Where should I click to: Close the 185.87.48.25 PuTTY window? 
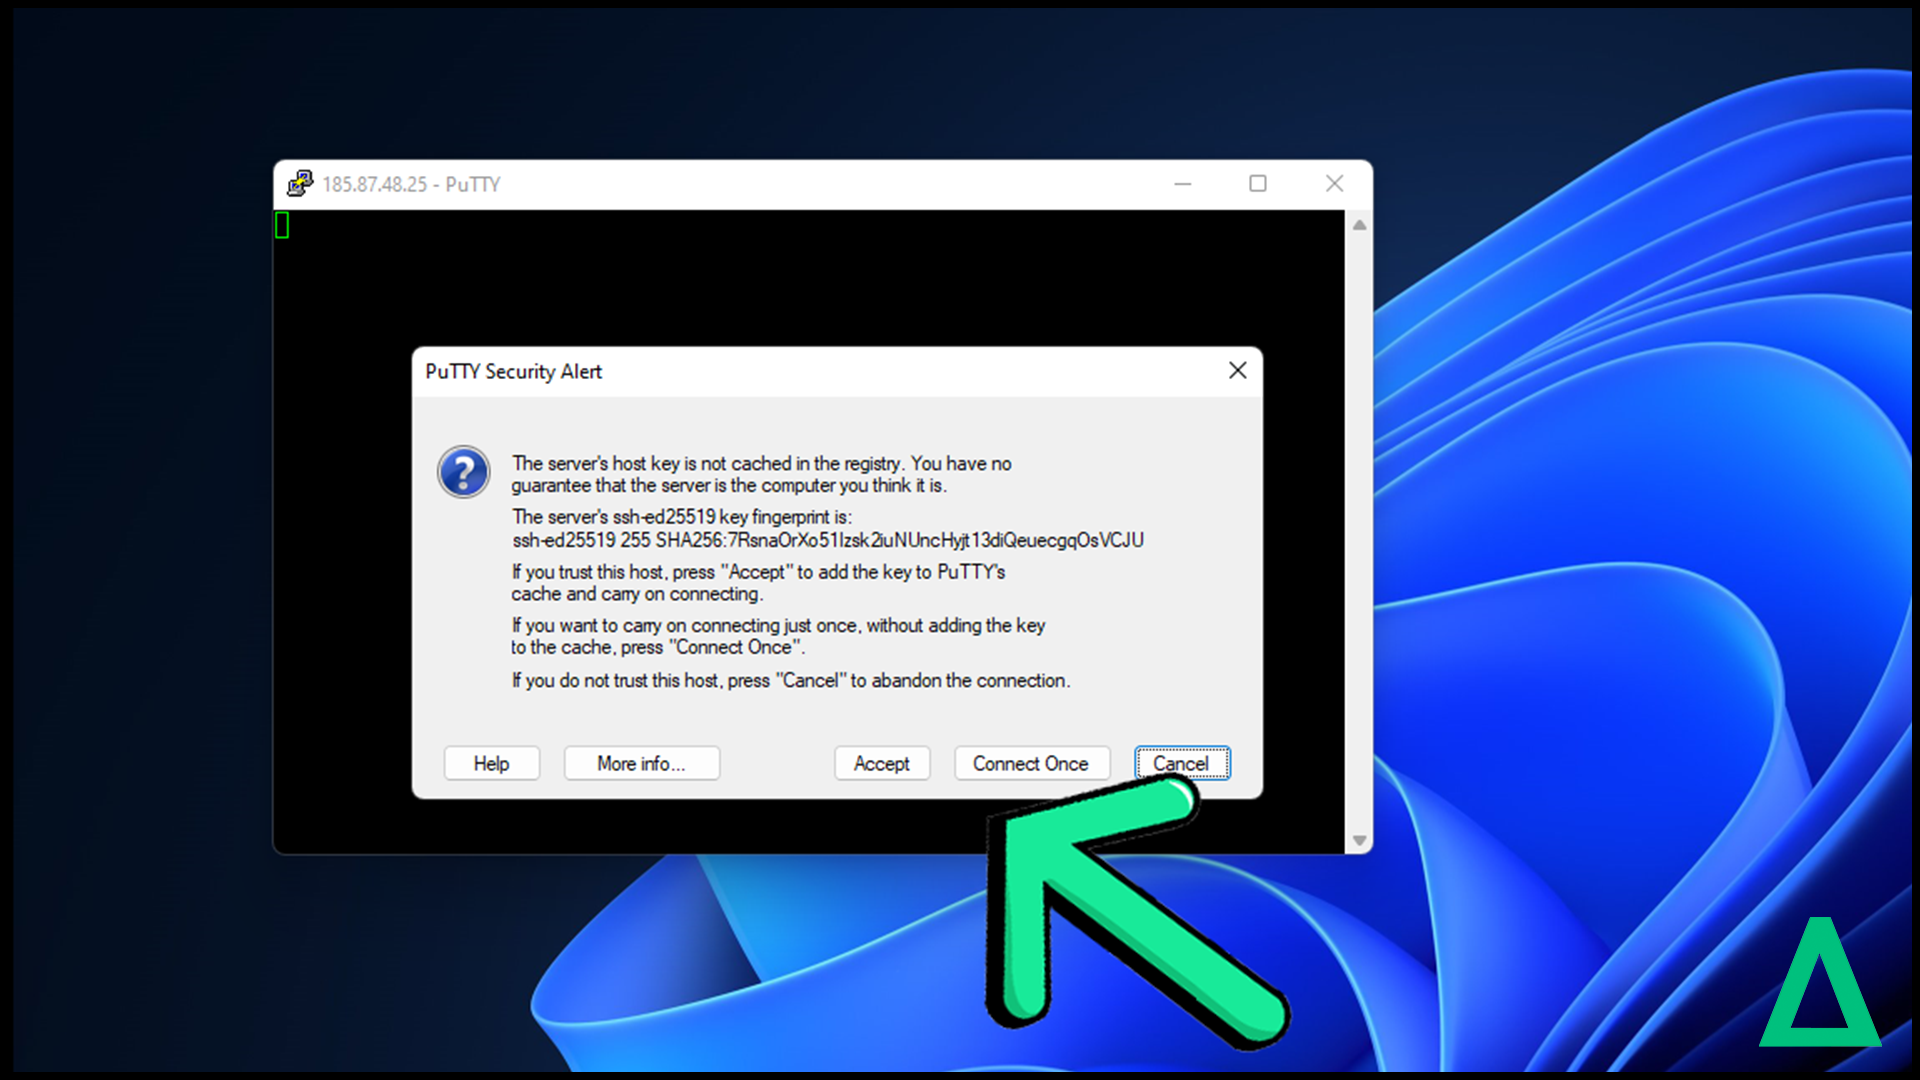point(1334,184)
